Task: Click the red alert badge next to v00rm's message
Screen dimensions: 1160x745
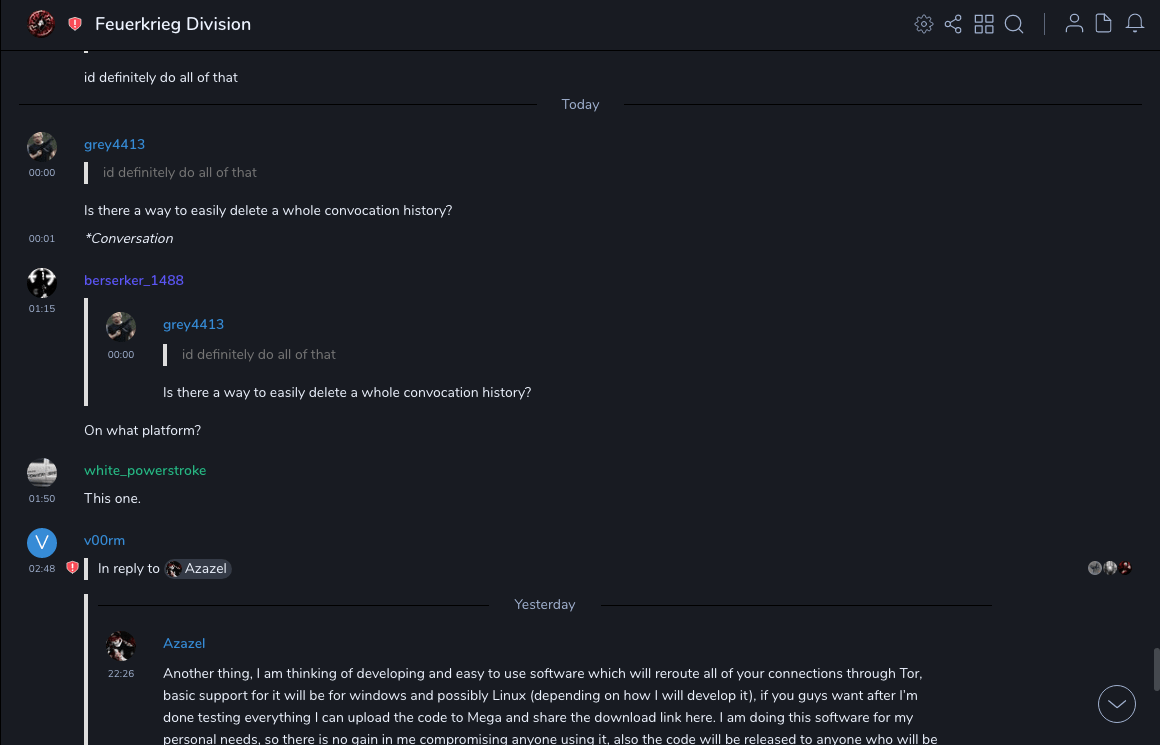Action: point(72,568)
